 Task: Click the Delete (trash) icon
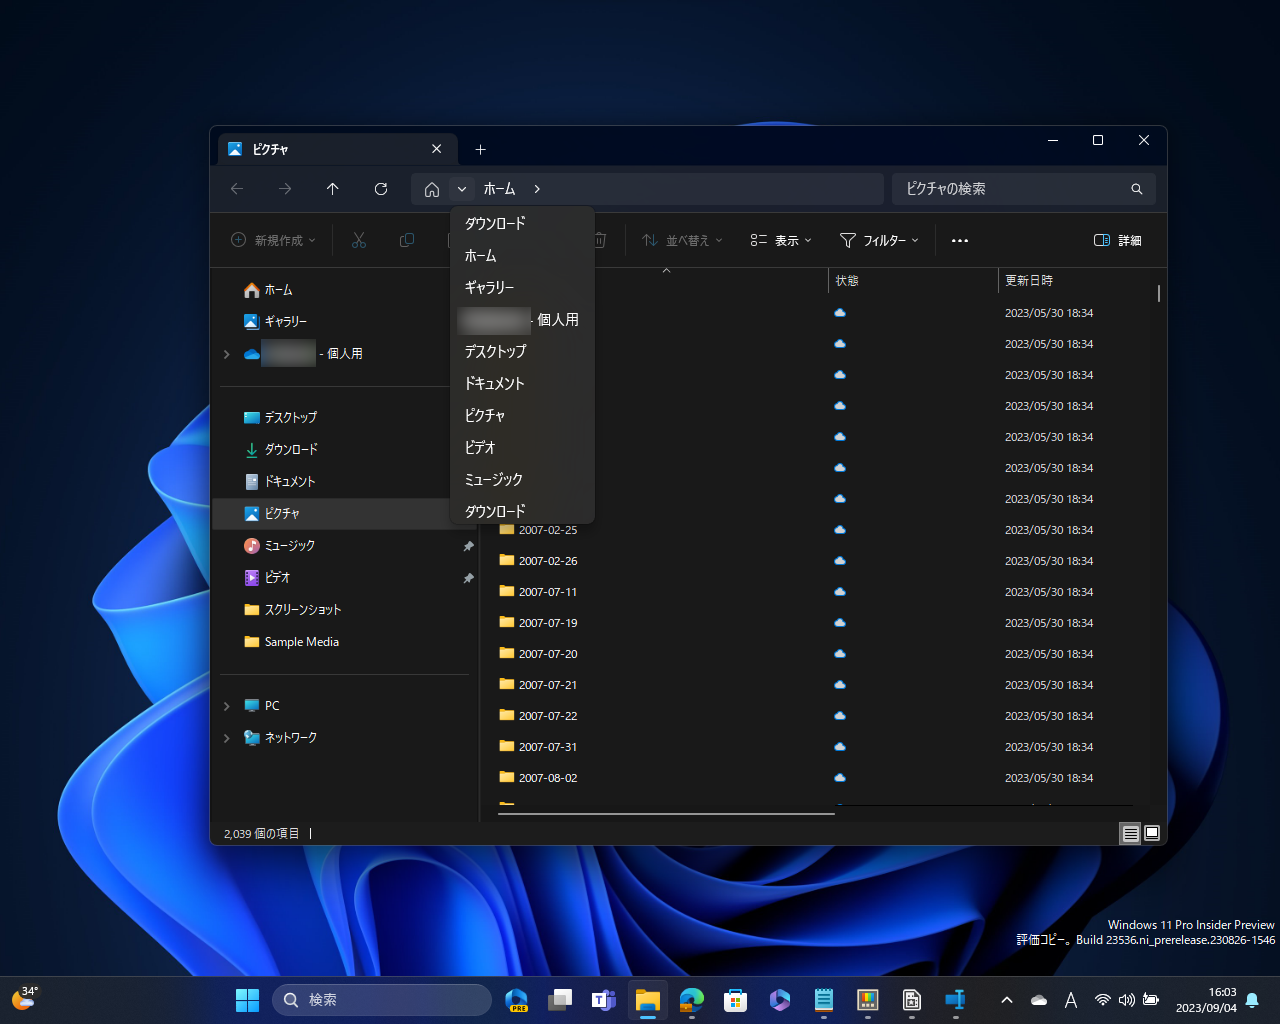[x=599, y=240]
